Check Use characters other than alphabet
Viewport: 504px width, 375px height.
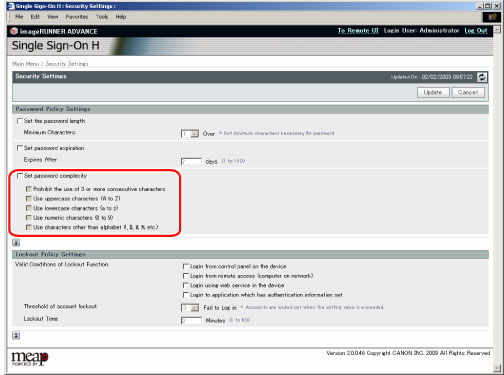(29, 227)
